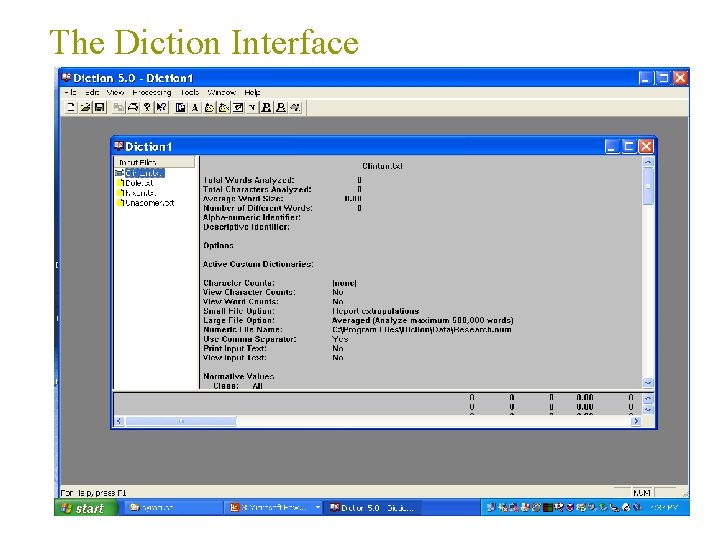This screenshot has height=540, width=720.
Task: Click the 'Numeric File Name:' label
Action: click(243, 330)
